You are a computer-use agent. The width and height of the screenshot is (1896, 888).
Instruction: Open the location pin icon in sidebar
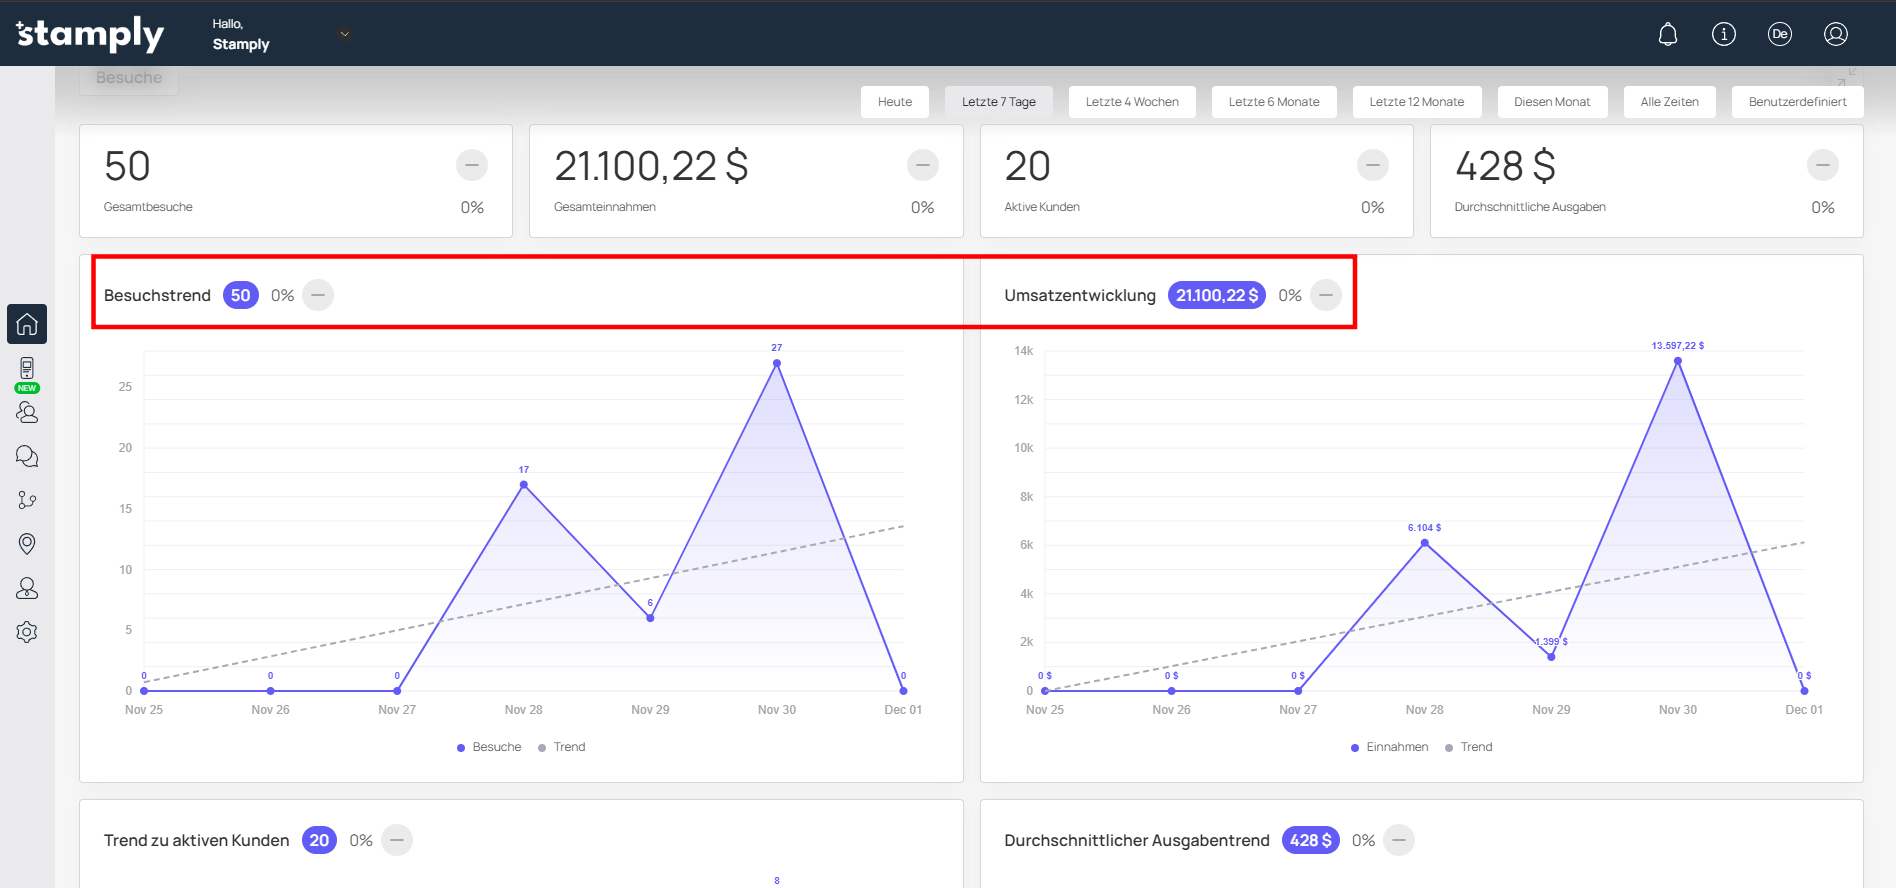pyautogui.click(x=27, y=544)
